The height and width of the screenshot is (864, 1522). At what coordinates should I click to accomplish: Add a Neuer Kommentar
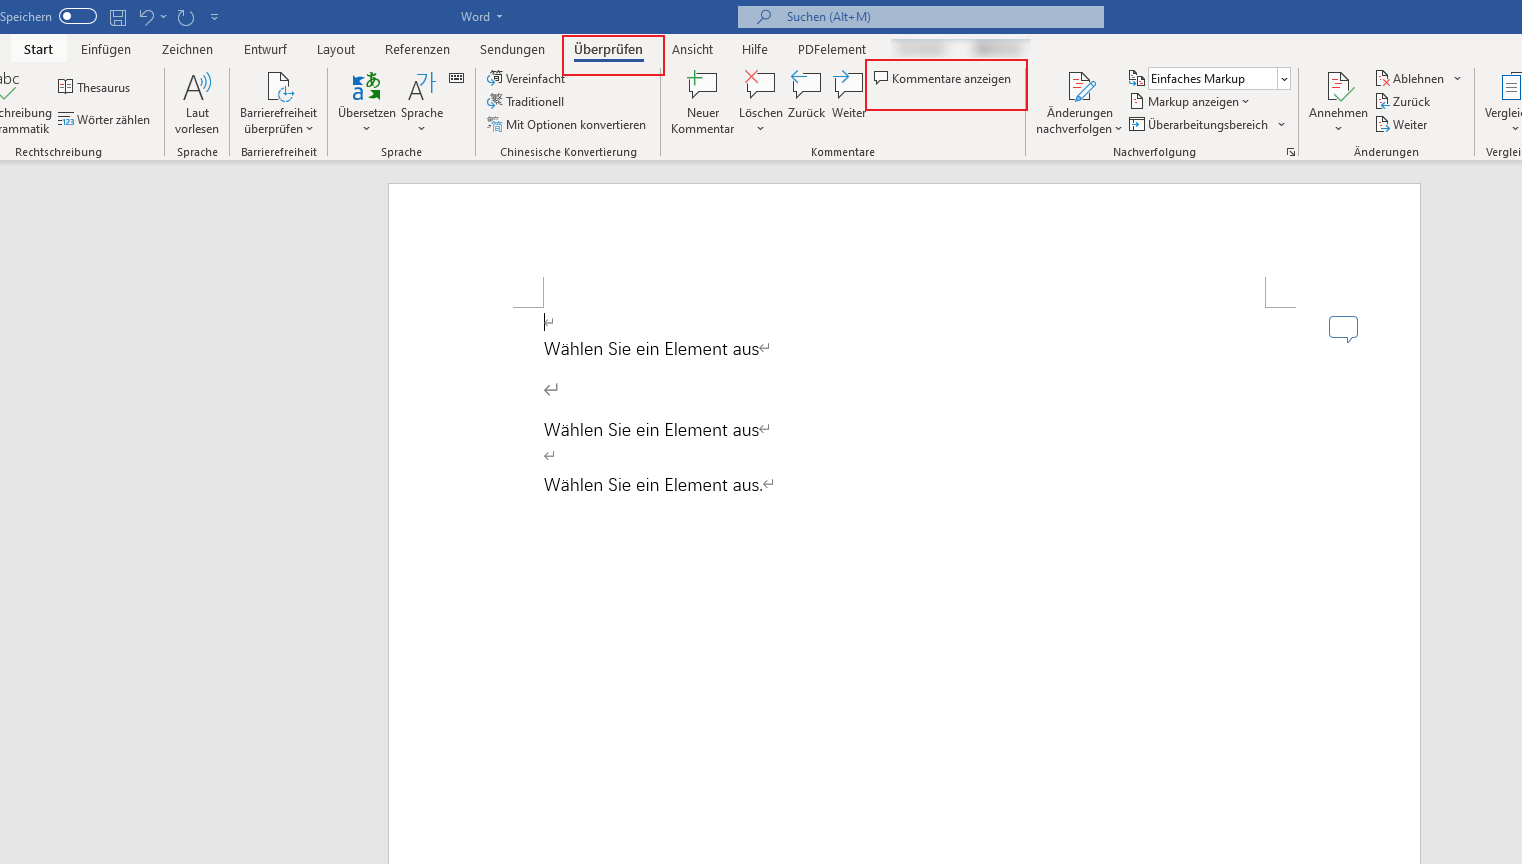tap(702, 102)
